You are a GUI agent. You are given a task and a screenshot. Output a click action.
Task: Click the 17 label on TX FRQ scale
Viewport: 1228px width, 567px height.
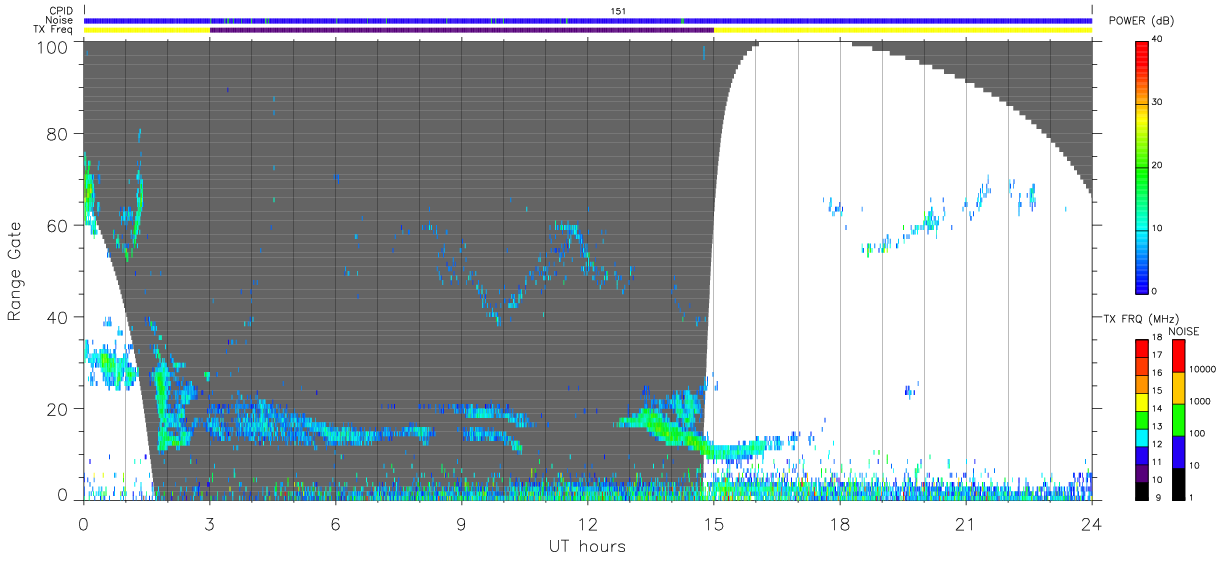1159,355
